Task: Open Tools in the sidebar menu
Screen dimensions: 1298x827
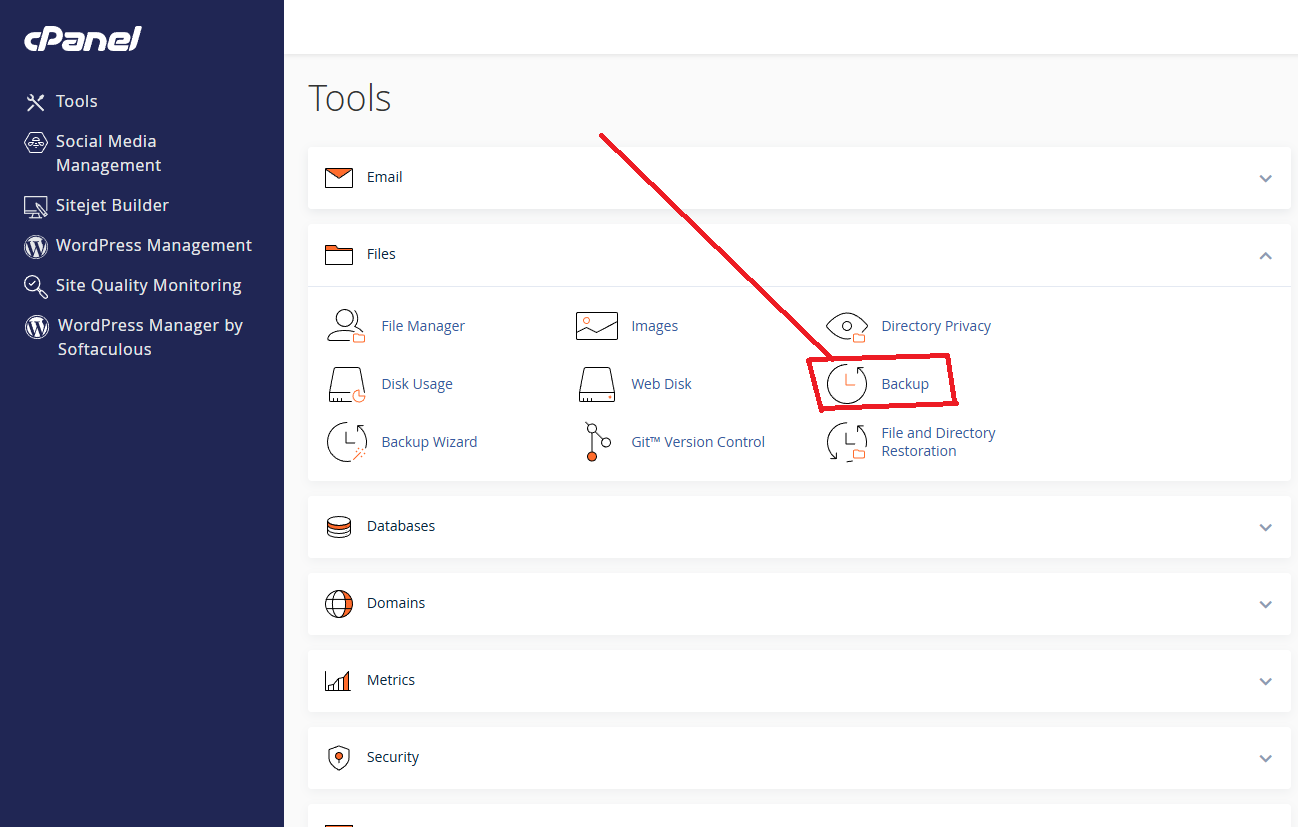Action: (x=77, y=102)
